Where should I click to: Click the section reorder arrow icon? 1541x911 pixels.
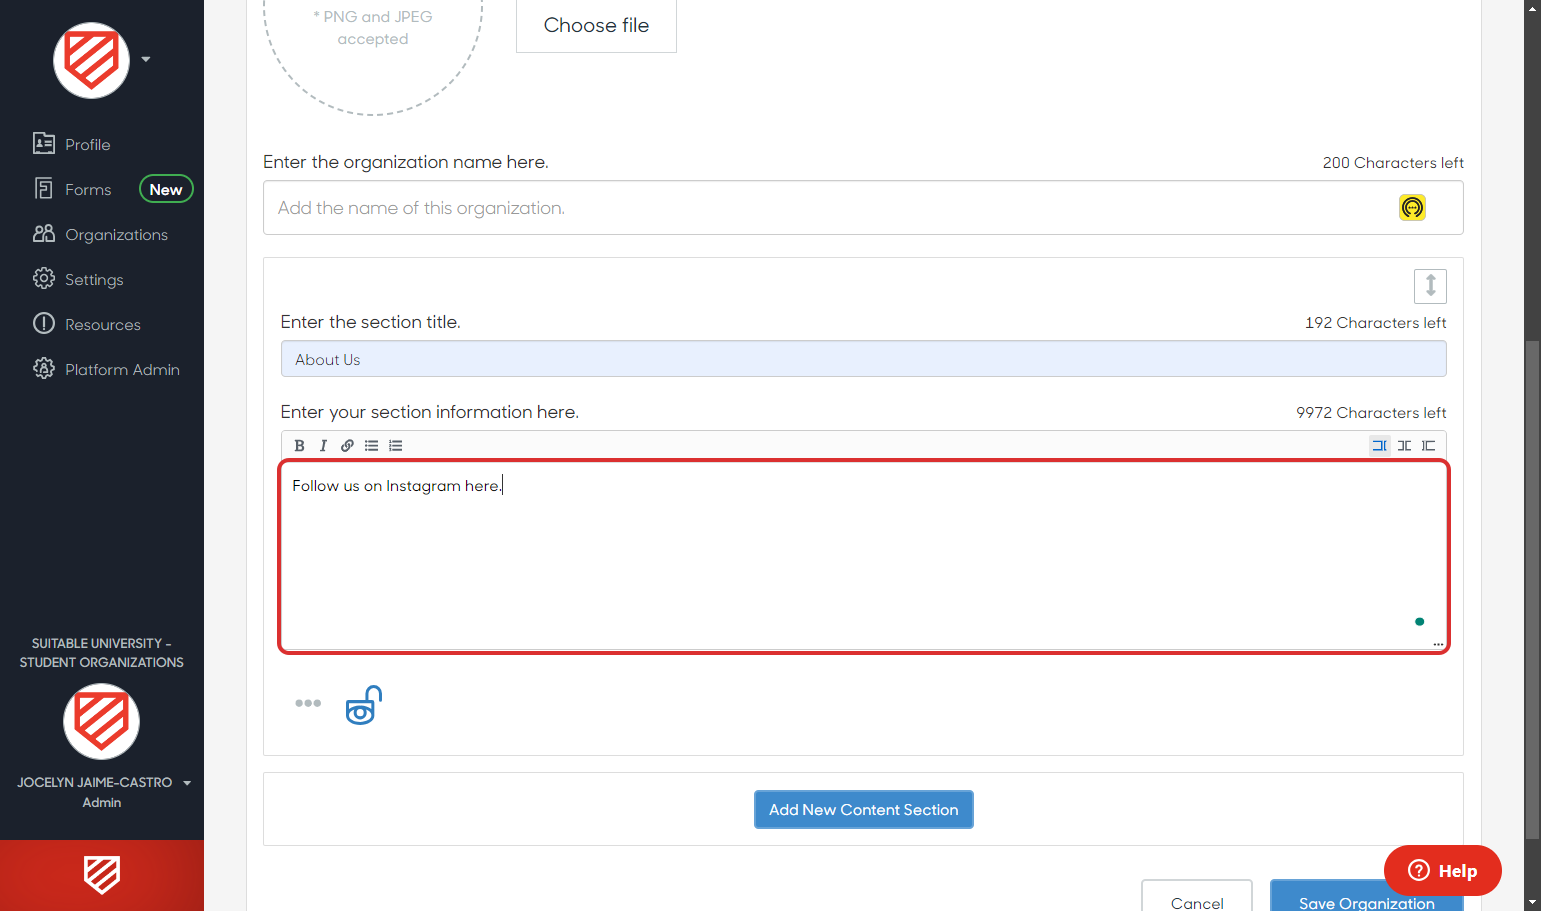pos(1430,286)
